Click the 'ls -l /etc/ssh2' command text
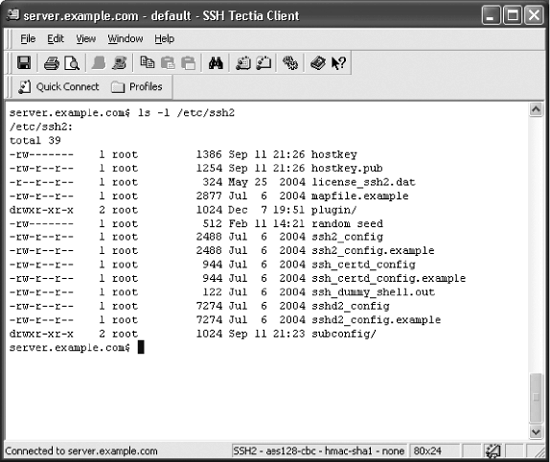The image size is (550, 462). click(186, 113)
